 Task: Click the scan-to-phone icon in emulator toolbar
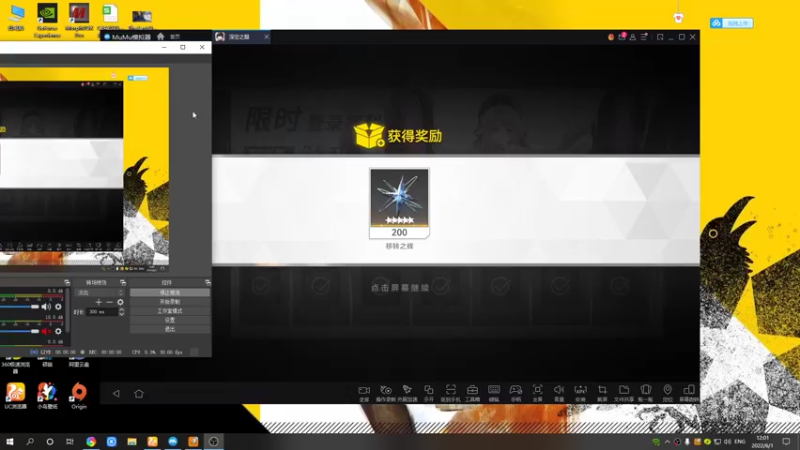coord(451,390)
